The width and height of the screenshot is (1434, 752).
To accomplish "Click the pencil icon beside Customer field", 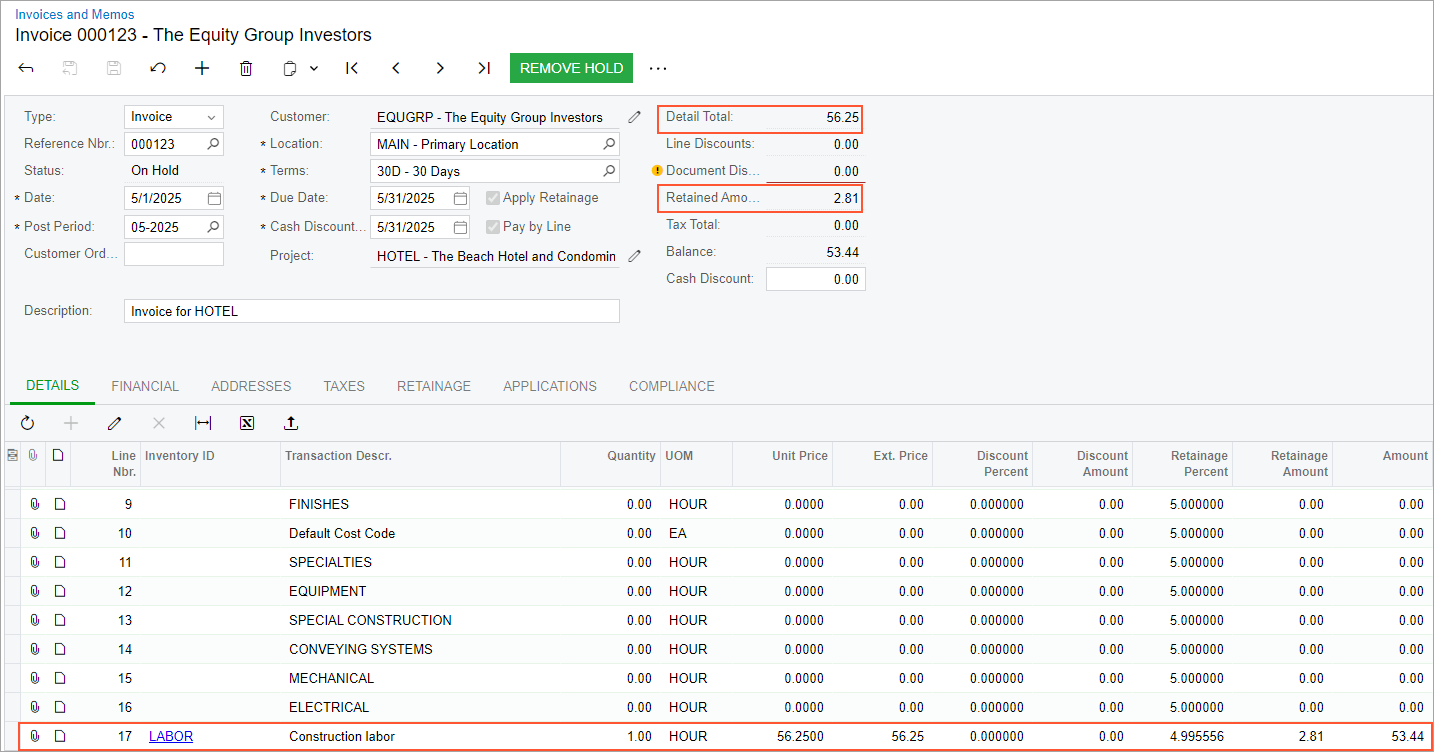I will (x=634, y=117).
